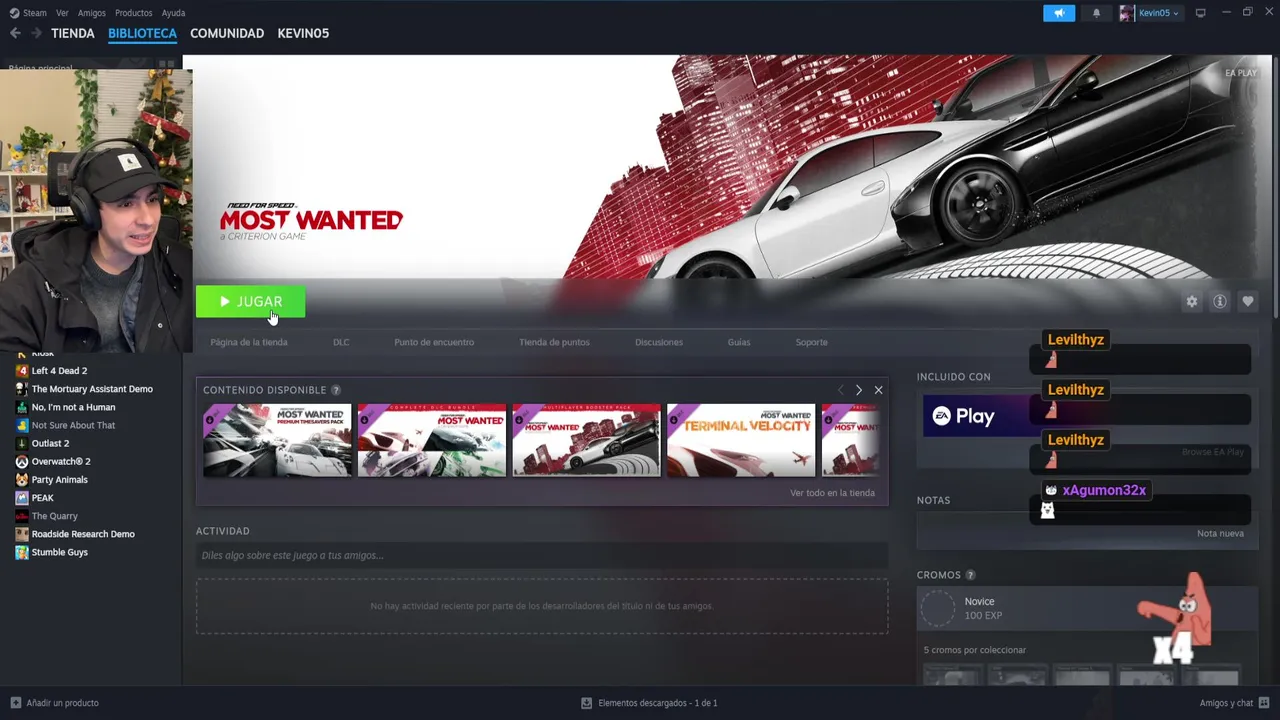Open the KEVIN05 profile tab
This screenshot has height=720, width=1280.
[303, 33]
